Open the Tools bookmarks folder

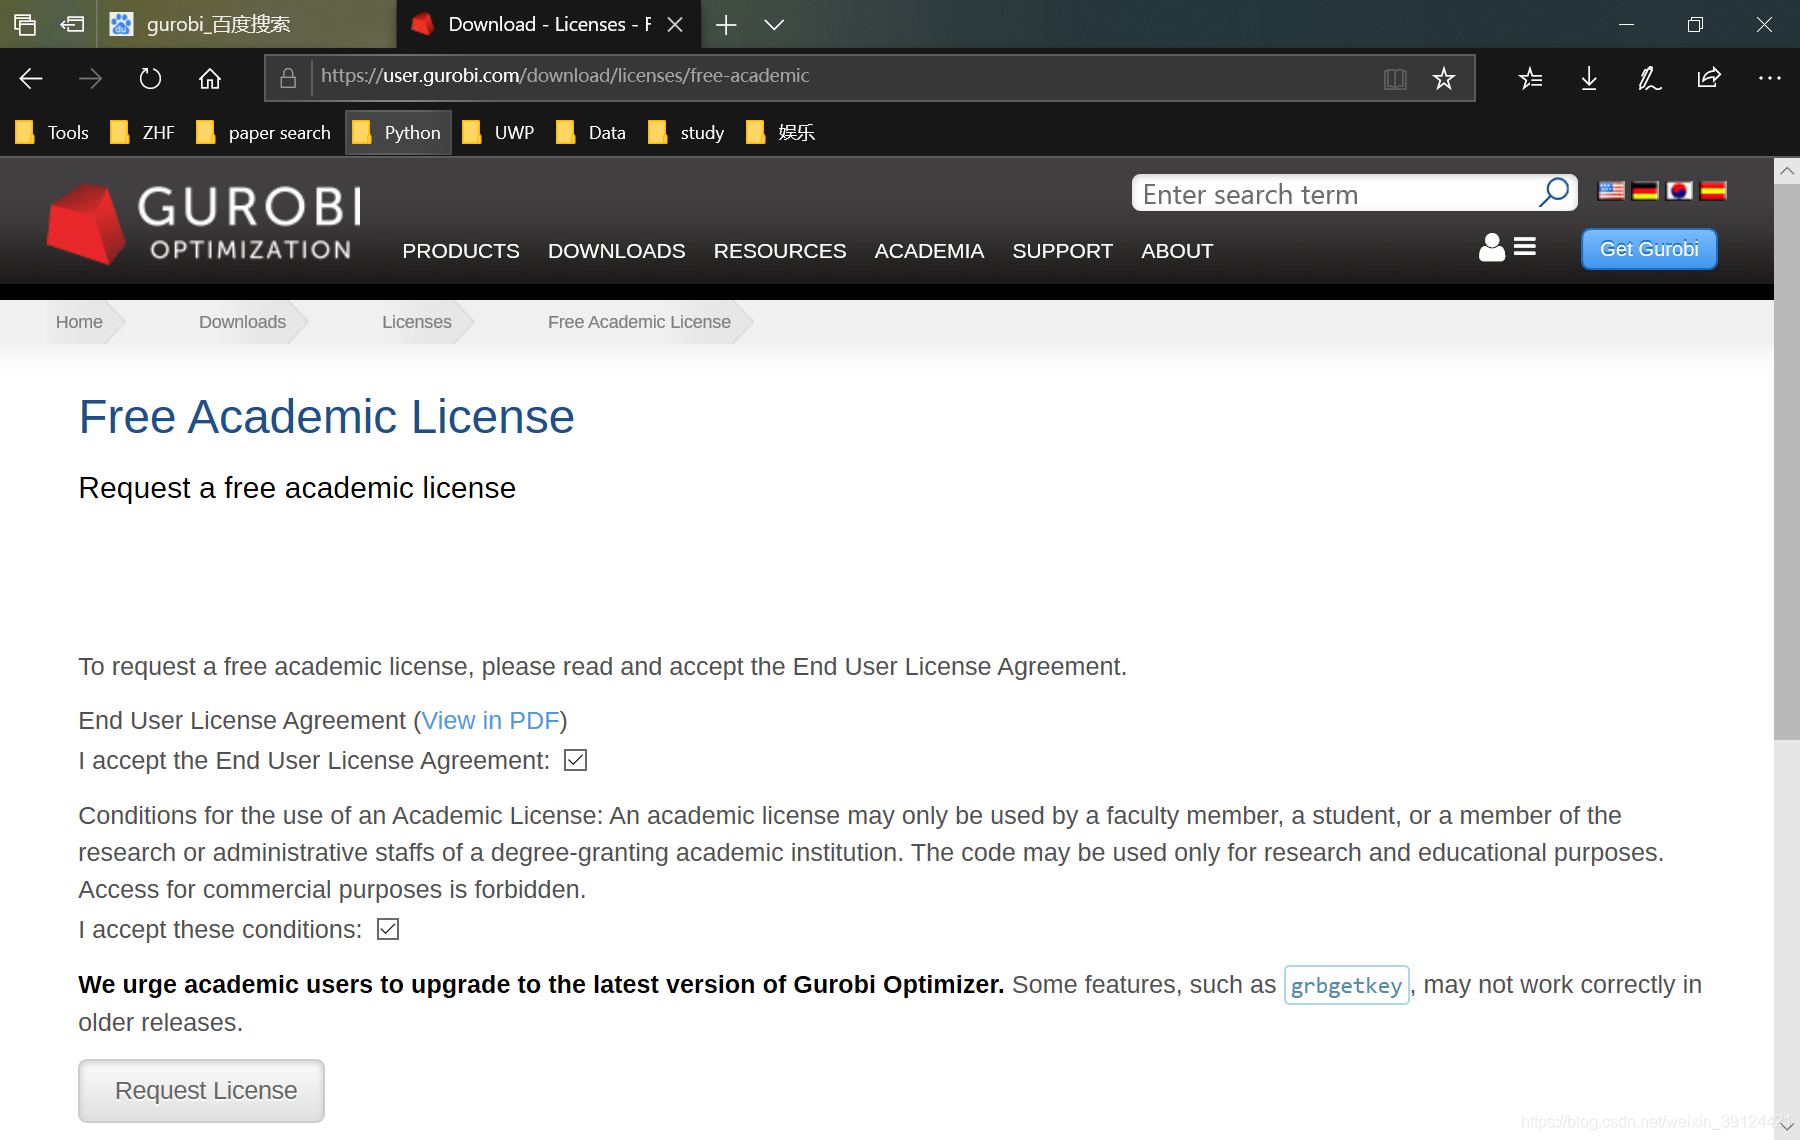(53, 132)
